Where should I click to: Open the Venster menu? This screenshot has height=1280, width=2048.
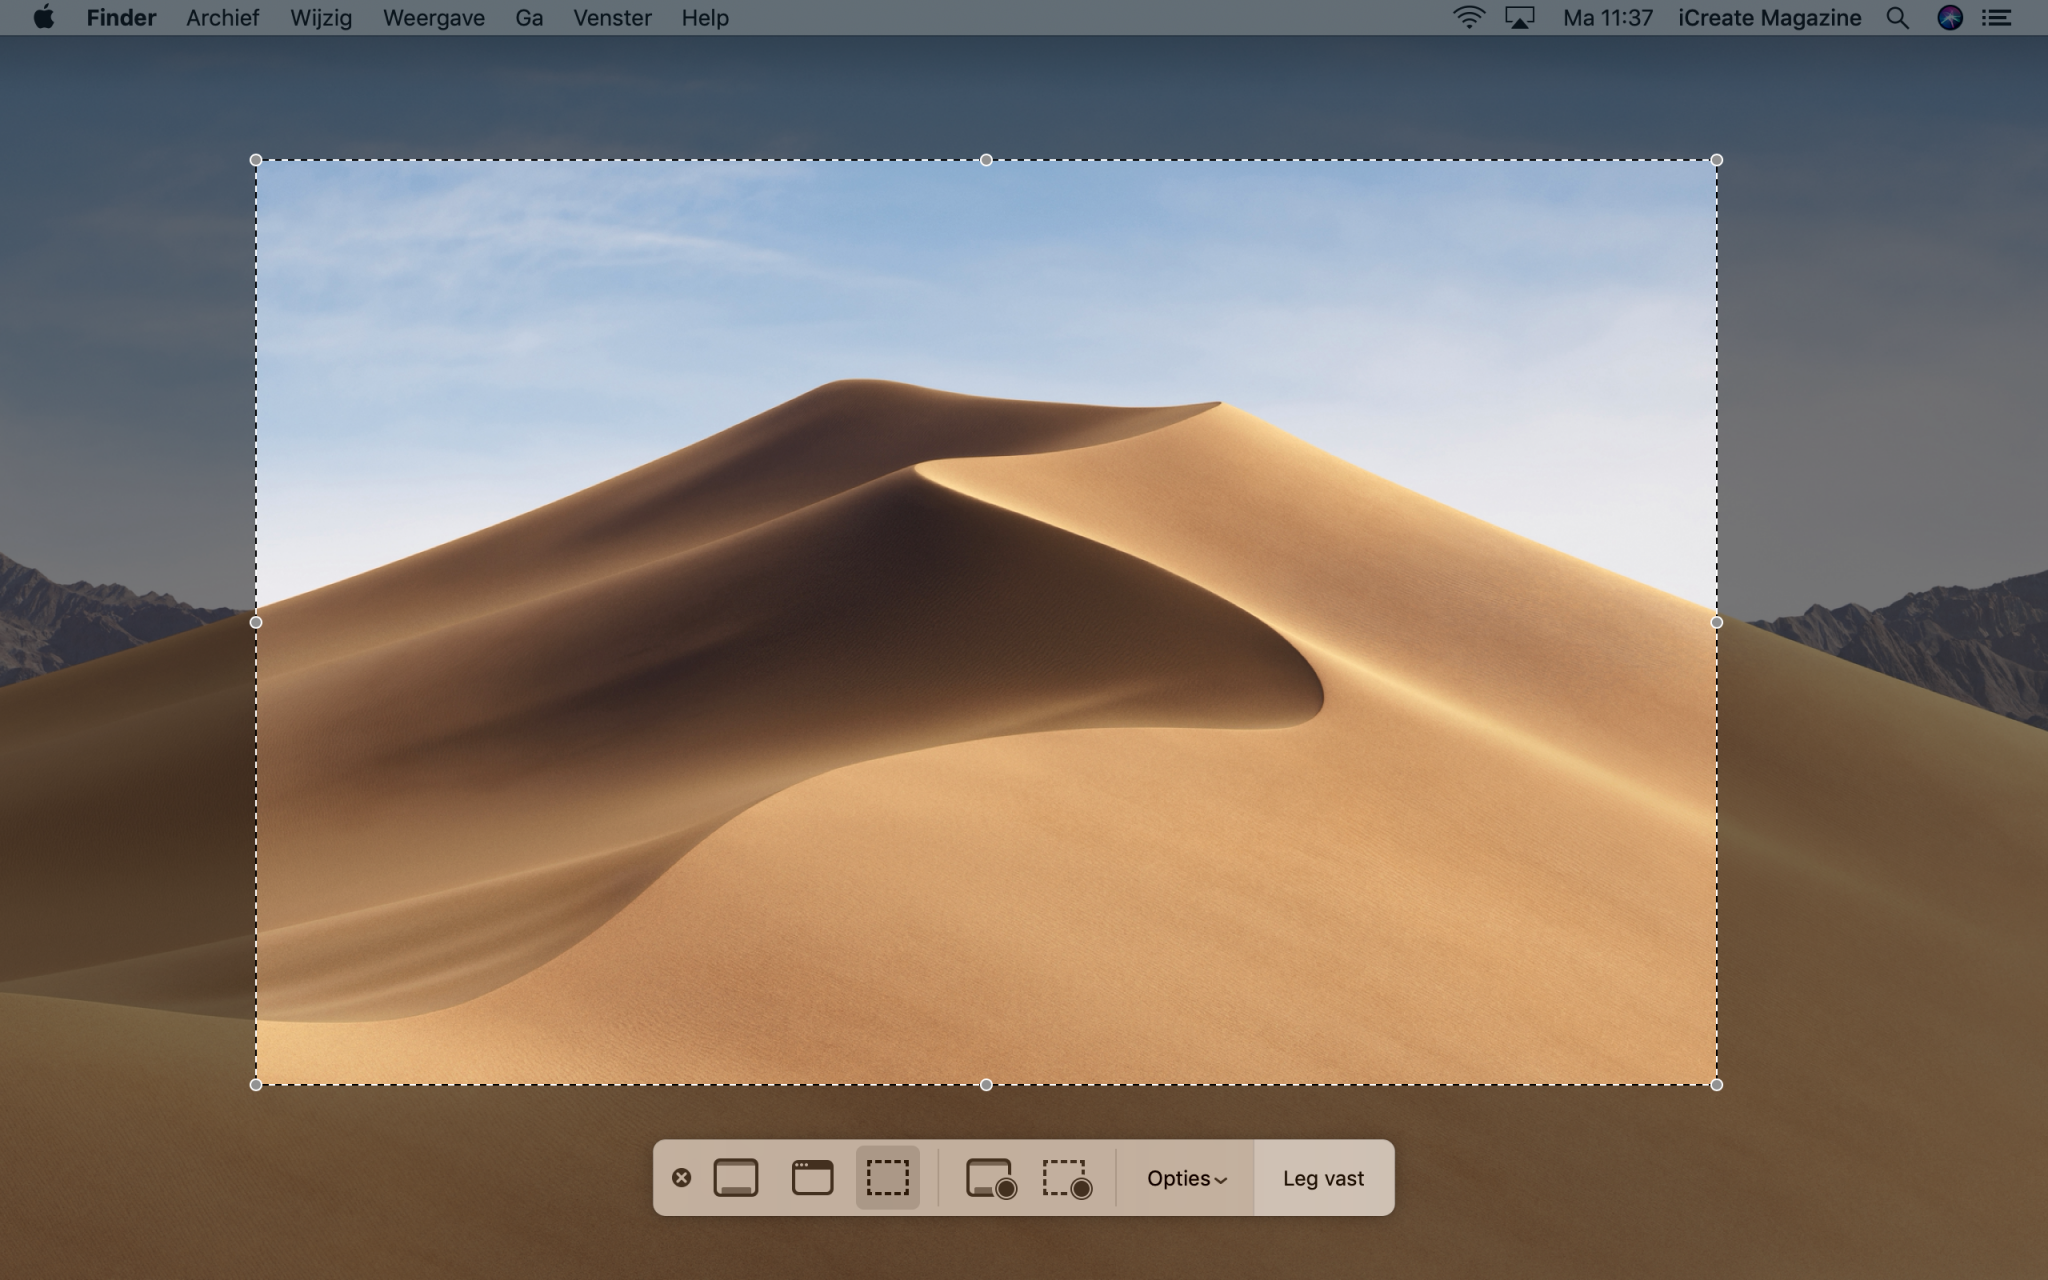pos(611,17)
